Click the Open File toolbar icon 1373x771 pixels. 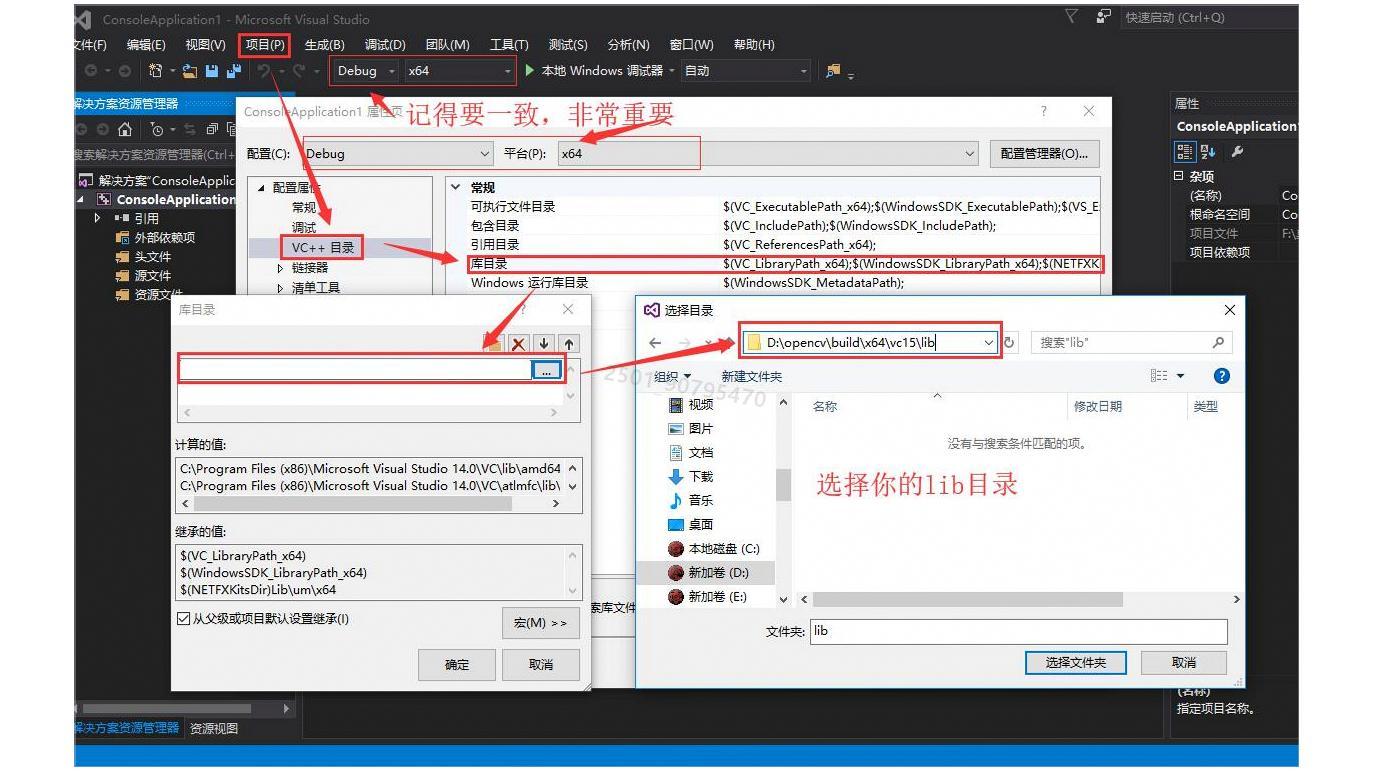click(x=189, y=71)
